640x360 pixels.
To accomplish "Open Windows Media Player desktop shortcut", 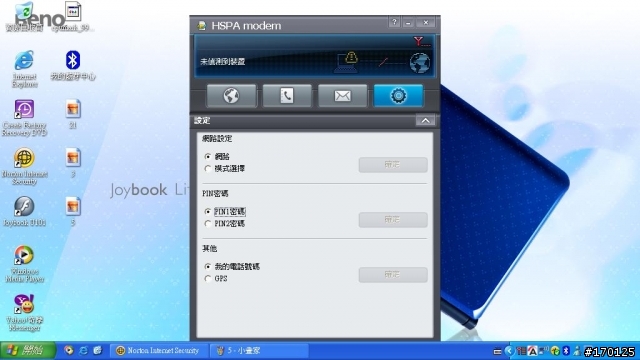I will [x=24, y=264].
